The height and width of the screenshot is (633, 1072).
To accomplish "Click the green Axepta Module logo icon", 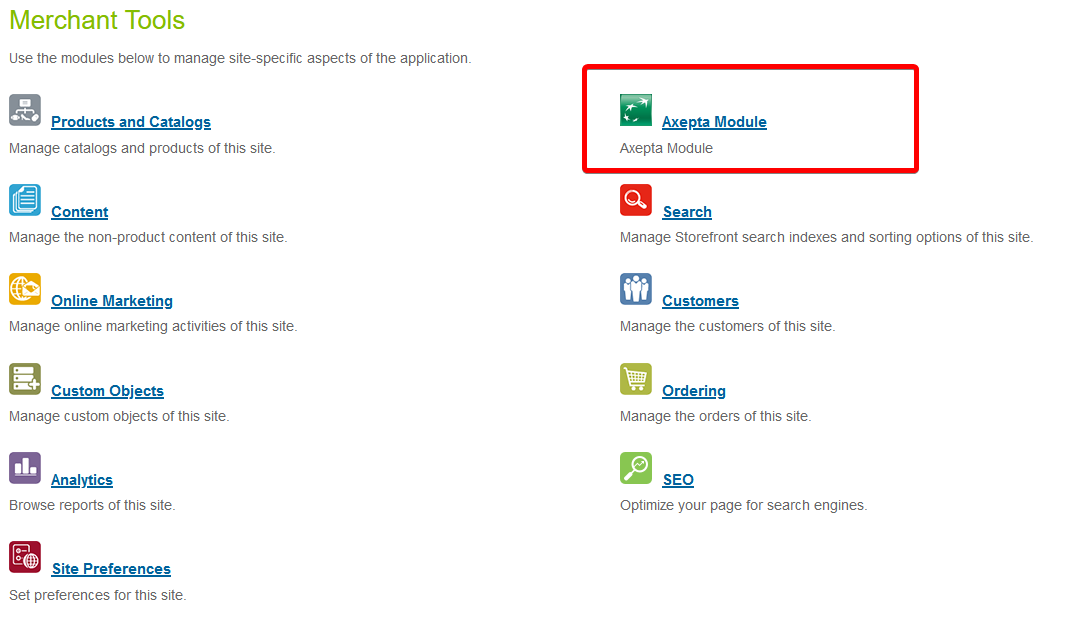I will (635, 110).
